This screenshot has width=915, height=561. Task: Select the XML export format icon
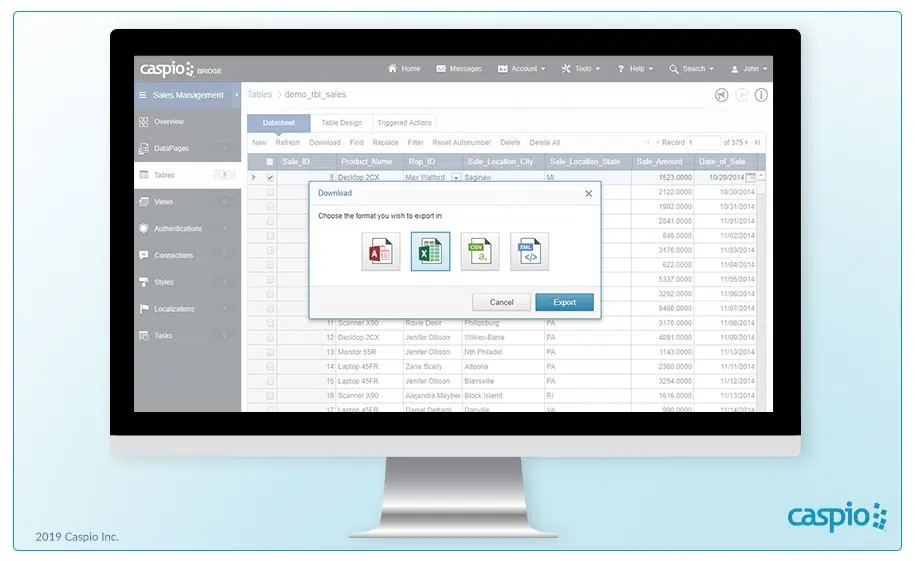[x=530, y=252]
